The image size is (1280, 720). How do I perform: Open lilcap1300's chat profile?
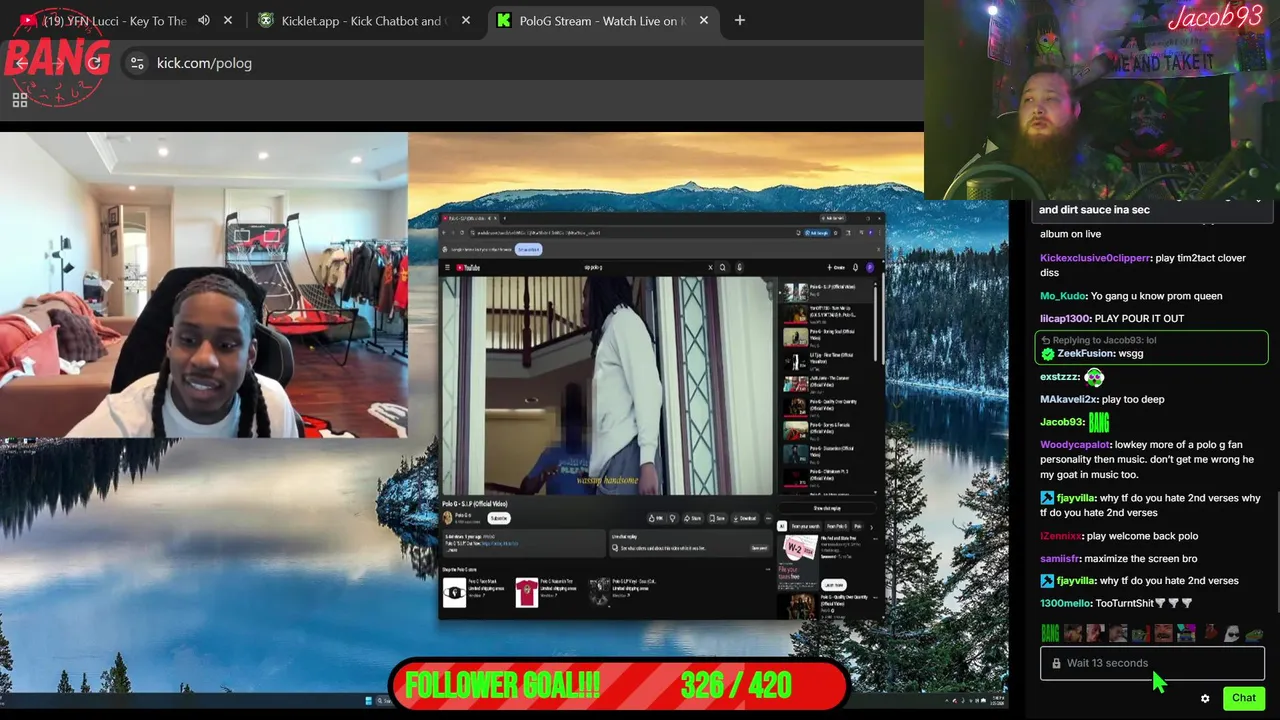tap(1065, 319)
